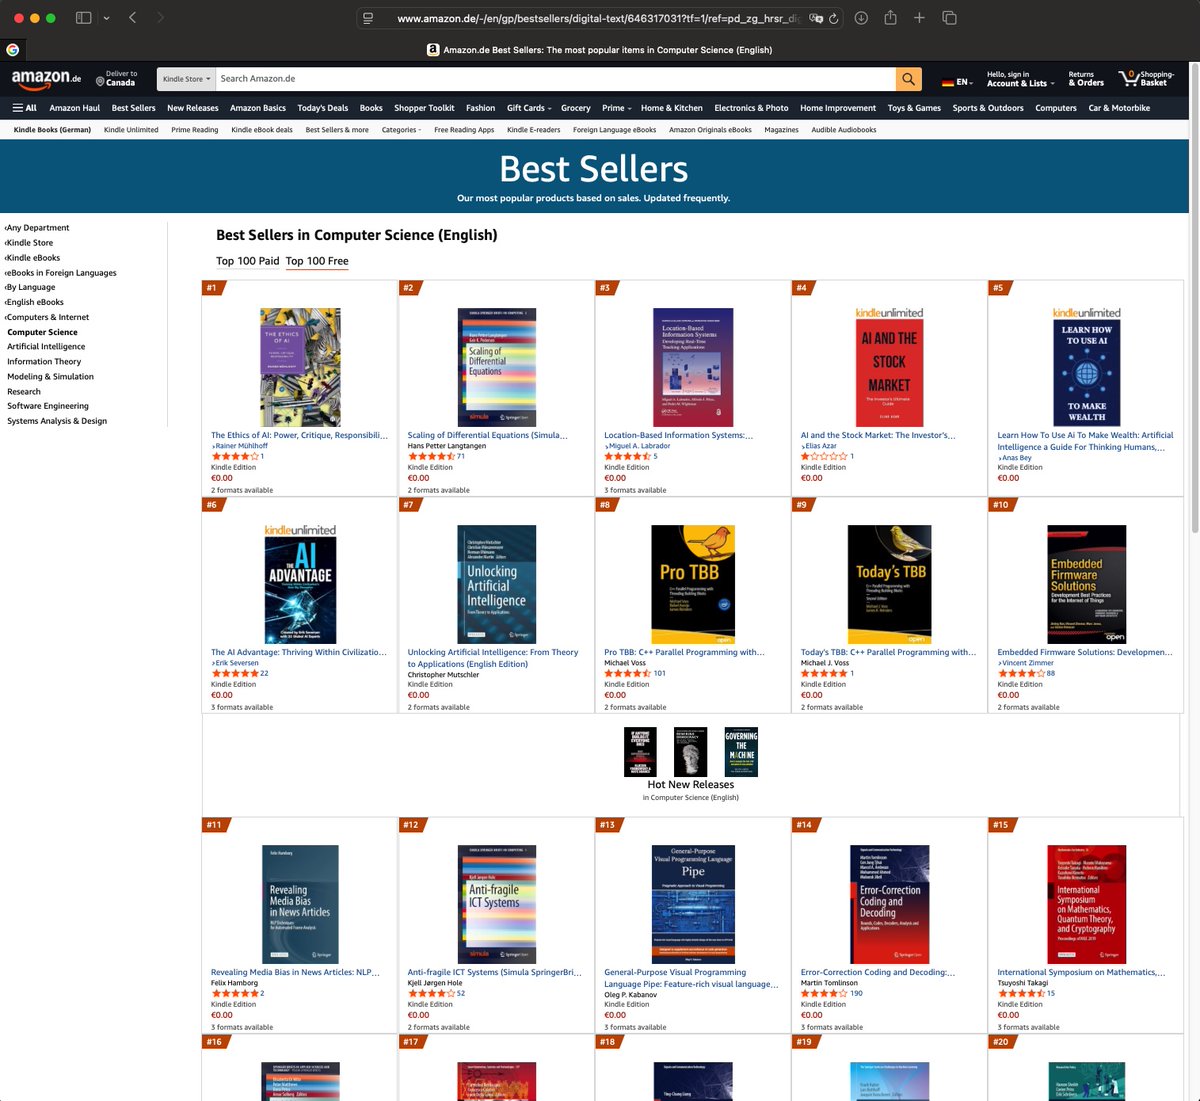The width and height of the screenshot is (1200, 1101).
Task: Open Systems Analysis & Design category
Action: click(57, 421)
